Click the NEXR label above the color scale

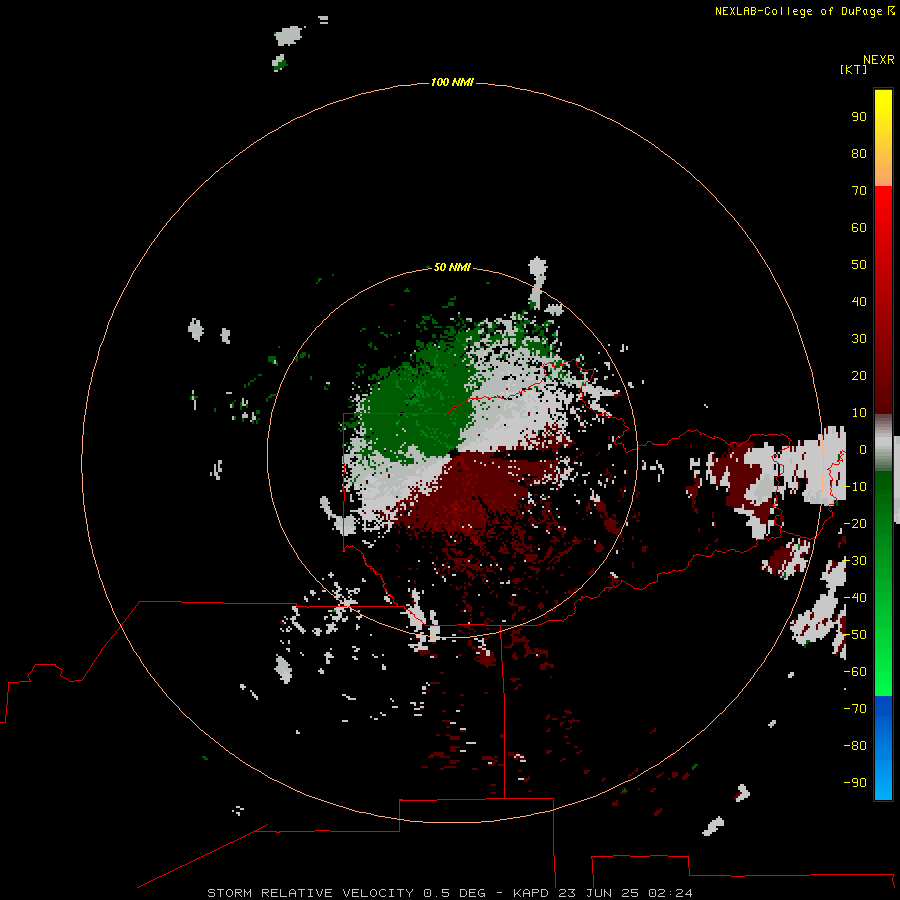(x=878, y=60)
